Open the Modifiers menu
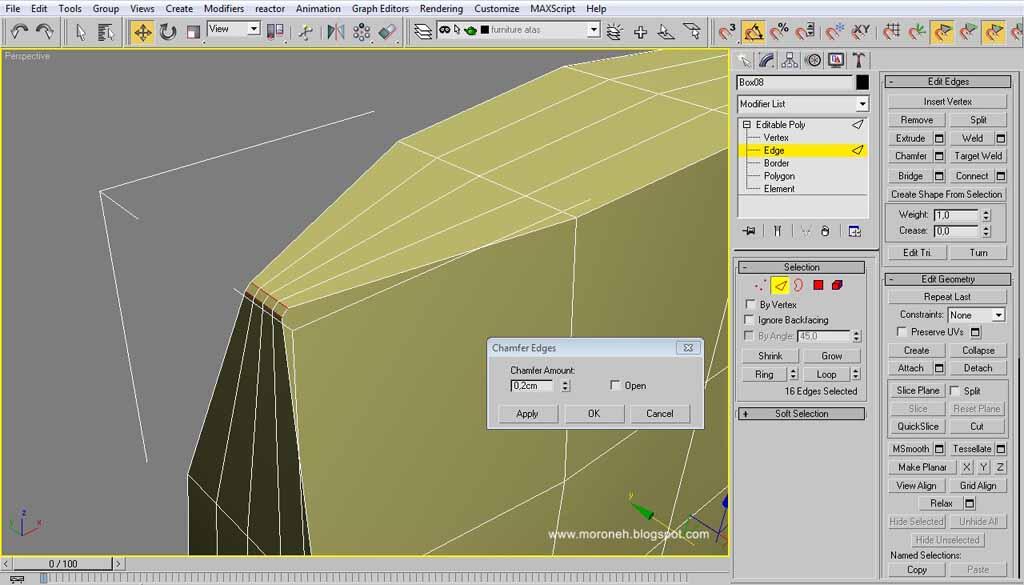The width and height of the screenshot is (1024, 585). (x=223, y=8)
